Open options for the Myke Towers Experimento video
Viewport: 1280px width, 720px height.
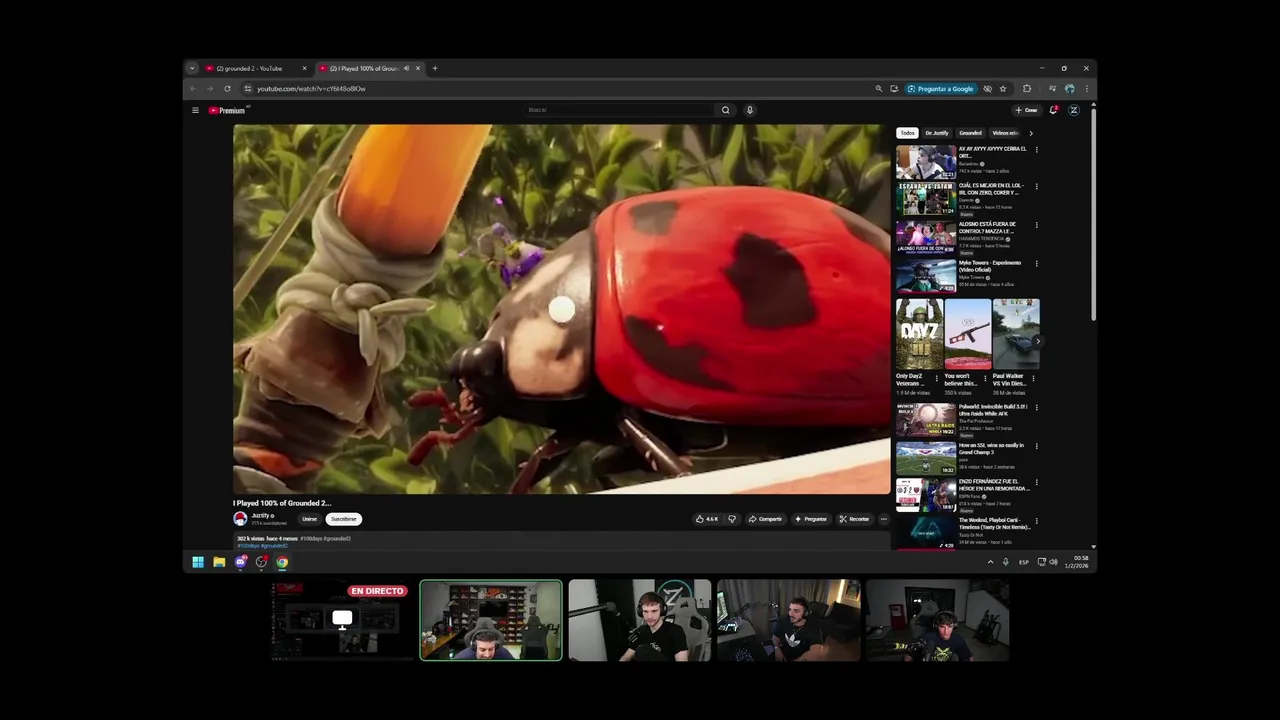coord(1036,263)
